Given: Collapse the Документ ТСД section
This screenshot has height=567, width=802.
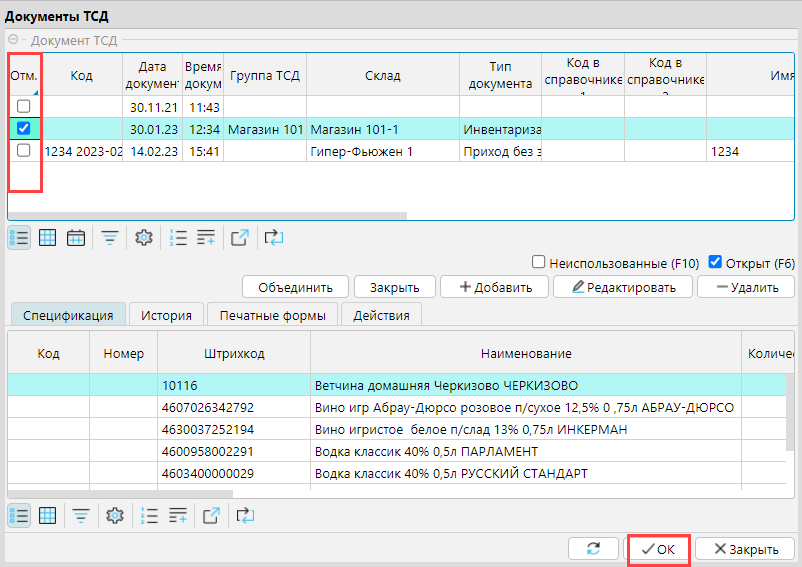Looking at the screenshot, I should point(14,41).
